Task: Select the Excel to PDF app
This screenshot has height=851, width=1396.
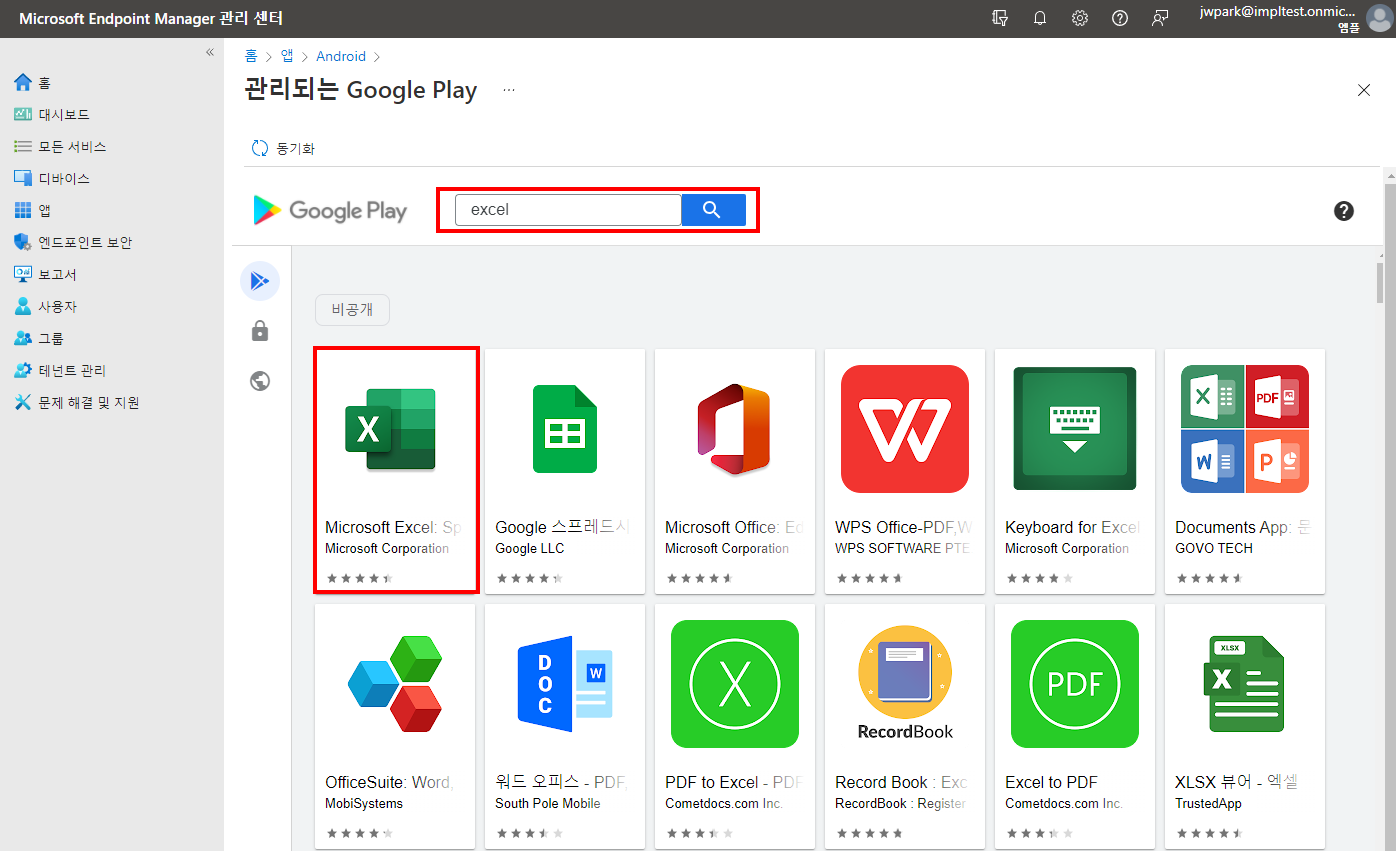Action: pyautogui.click(x=1075, y=726)
